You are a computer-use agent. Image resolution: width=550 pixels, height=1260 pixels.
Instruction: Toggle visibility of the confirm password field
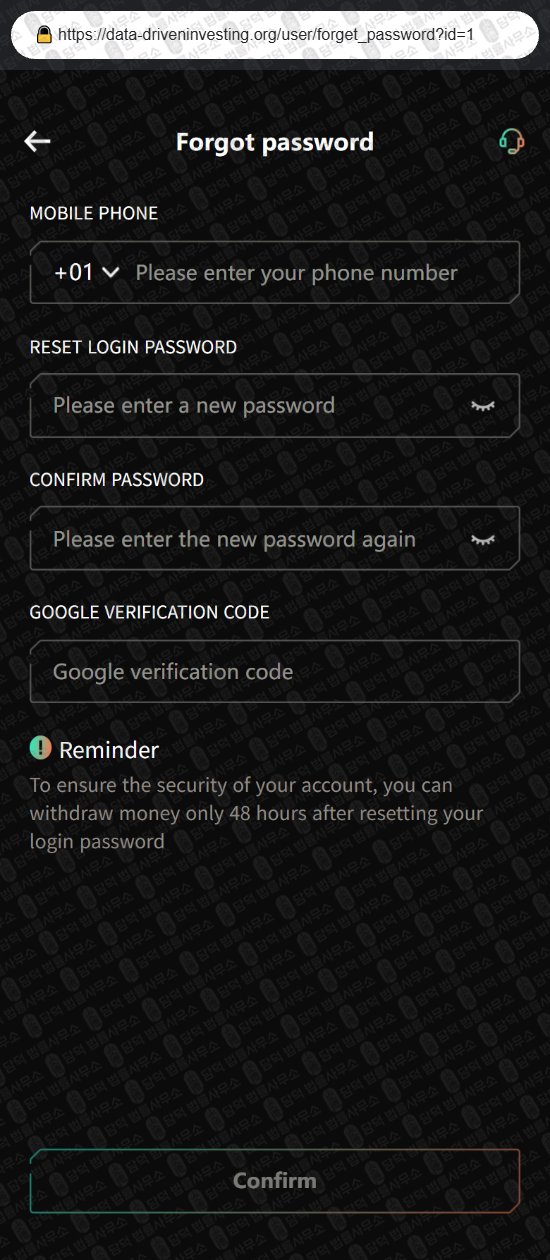coord(483,539)
